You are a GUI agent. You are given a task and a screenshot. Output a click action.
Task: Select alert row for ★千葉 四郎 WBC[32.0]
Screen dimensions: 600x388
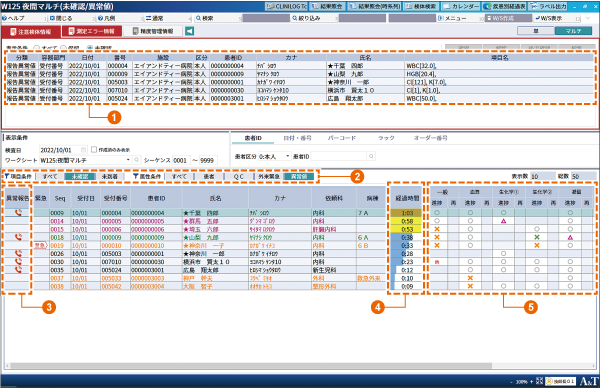pyautogui.click(x=300, y=66)
